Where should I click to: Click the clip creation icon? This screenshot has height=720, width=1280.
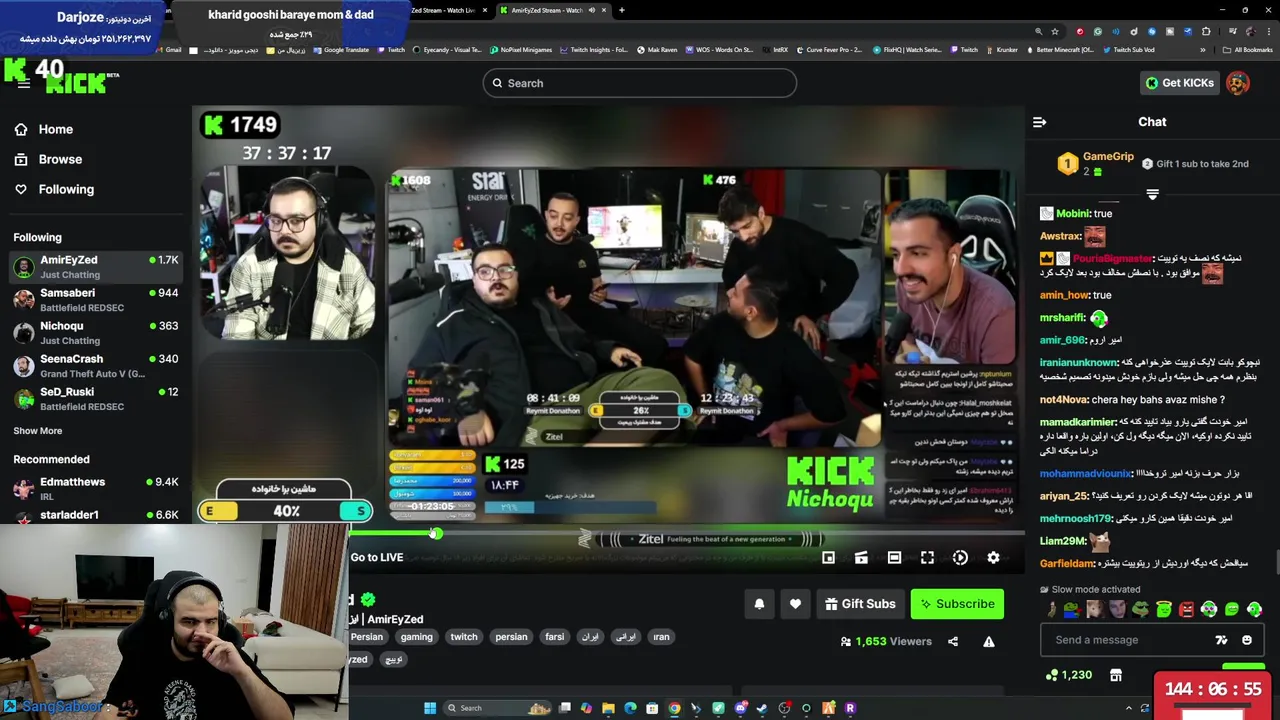click(x=861, y=558)
